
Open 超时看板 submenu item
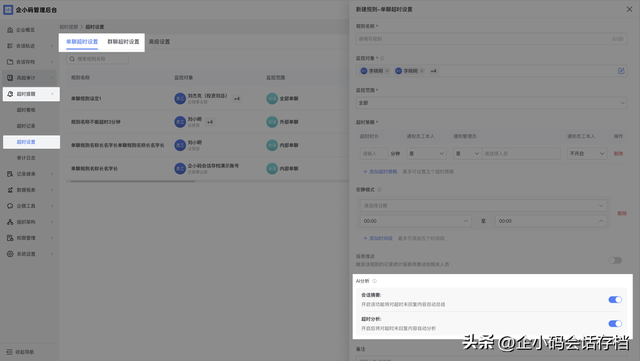tap(26, 110)
